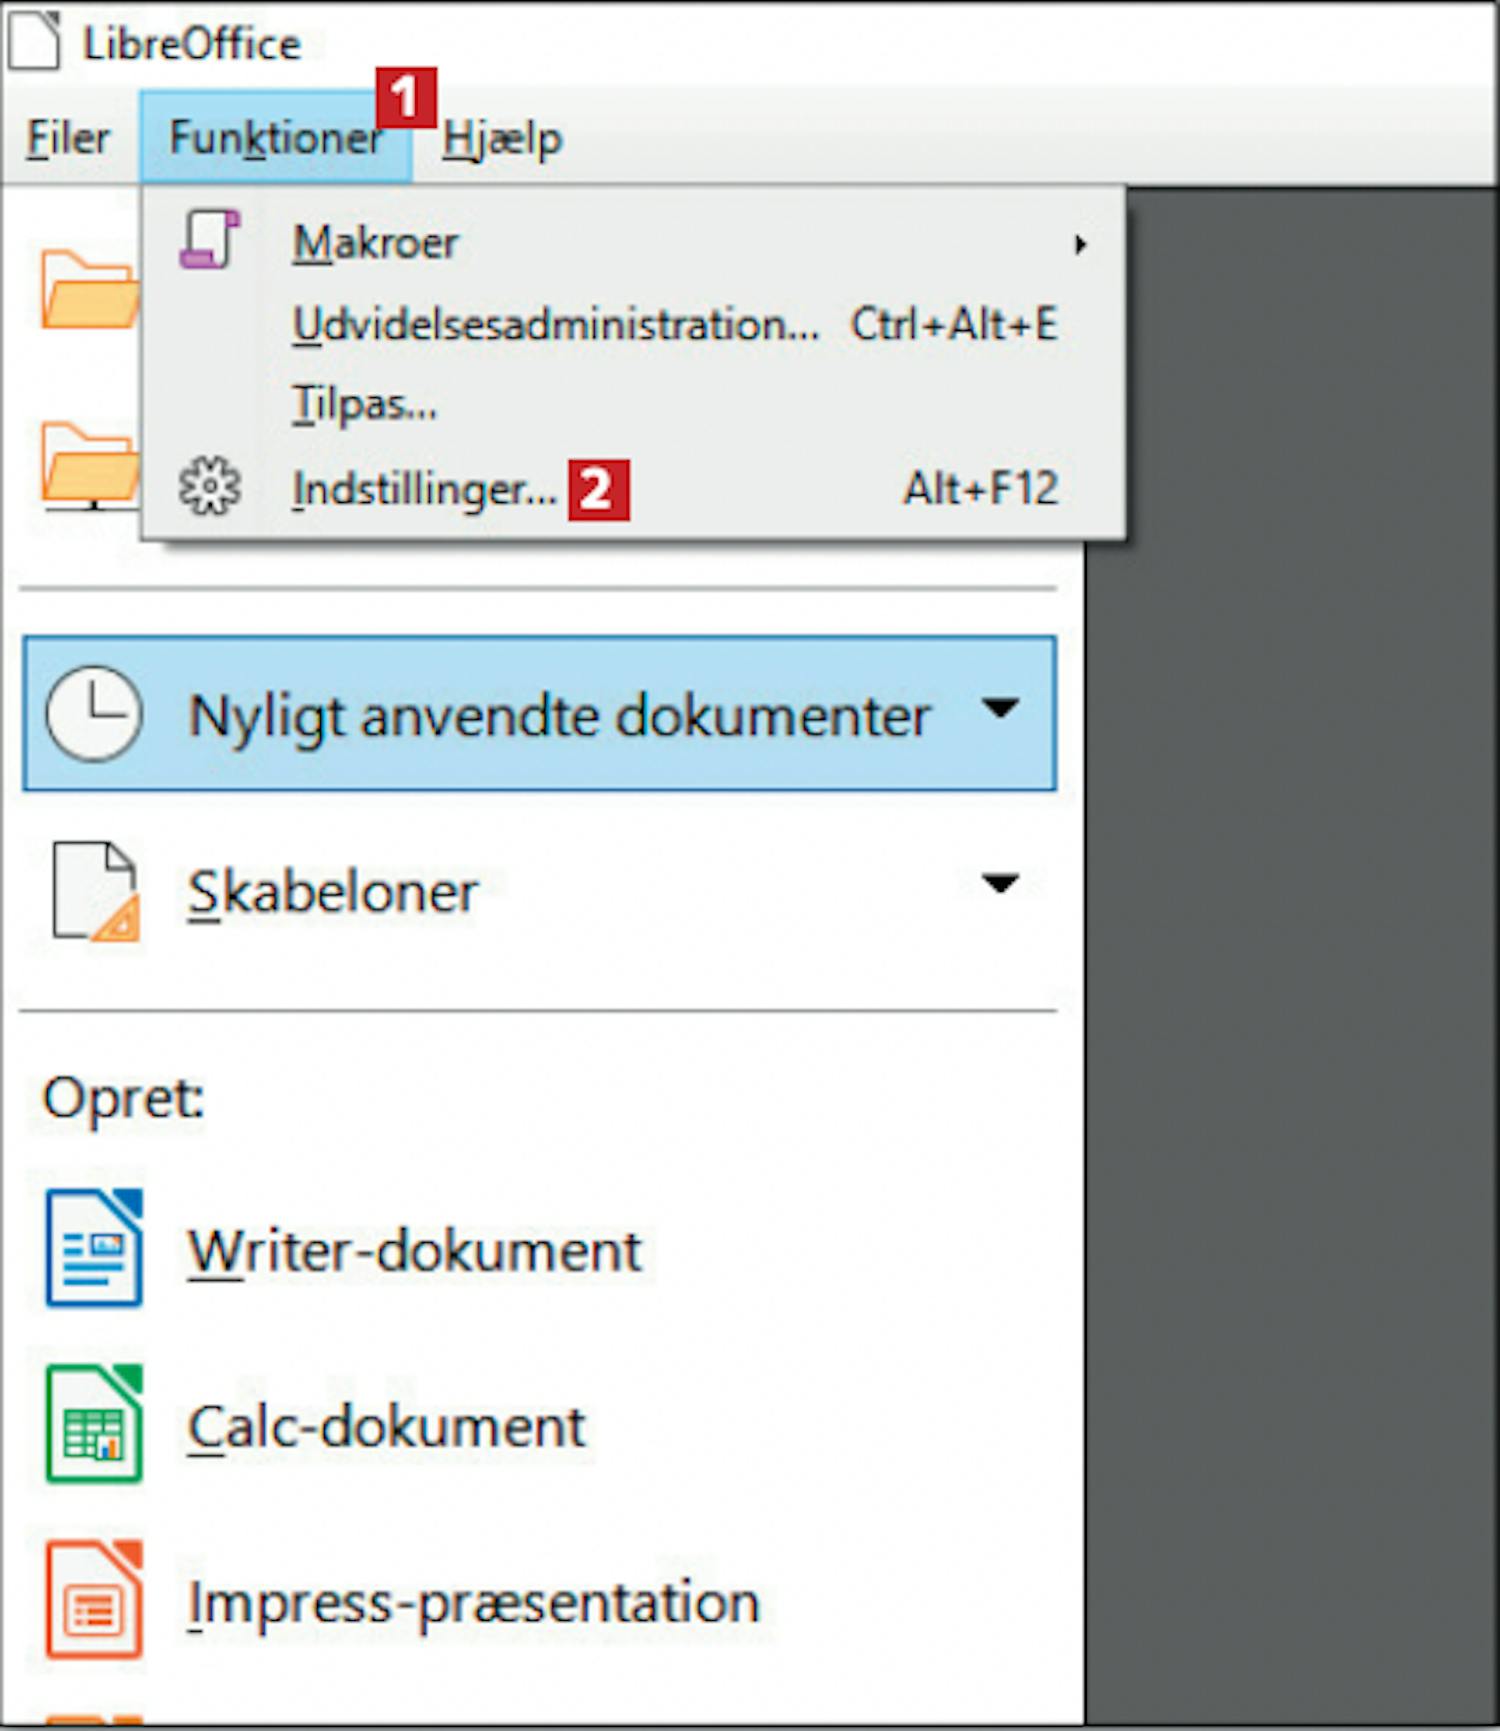Open the Hjælp menu
The height and width of the screenshot is (1731, 1500).
click(503, 138)
